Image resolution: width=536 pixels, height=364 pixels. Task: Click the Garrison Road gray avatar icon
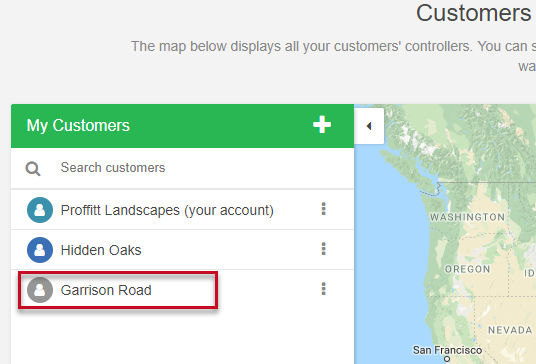40,290
